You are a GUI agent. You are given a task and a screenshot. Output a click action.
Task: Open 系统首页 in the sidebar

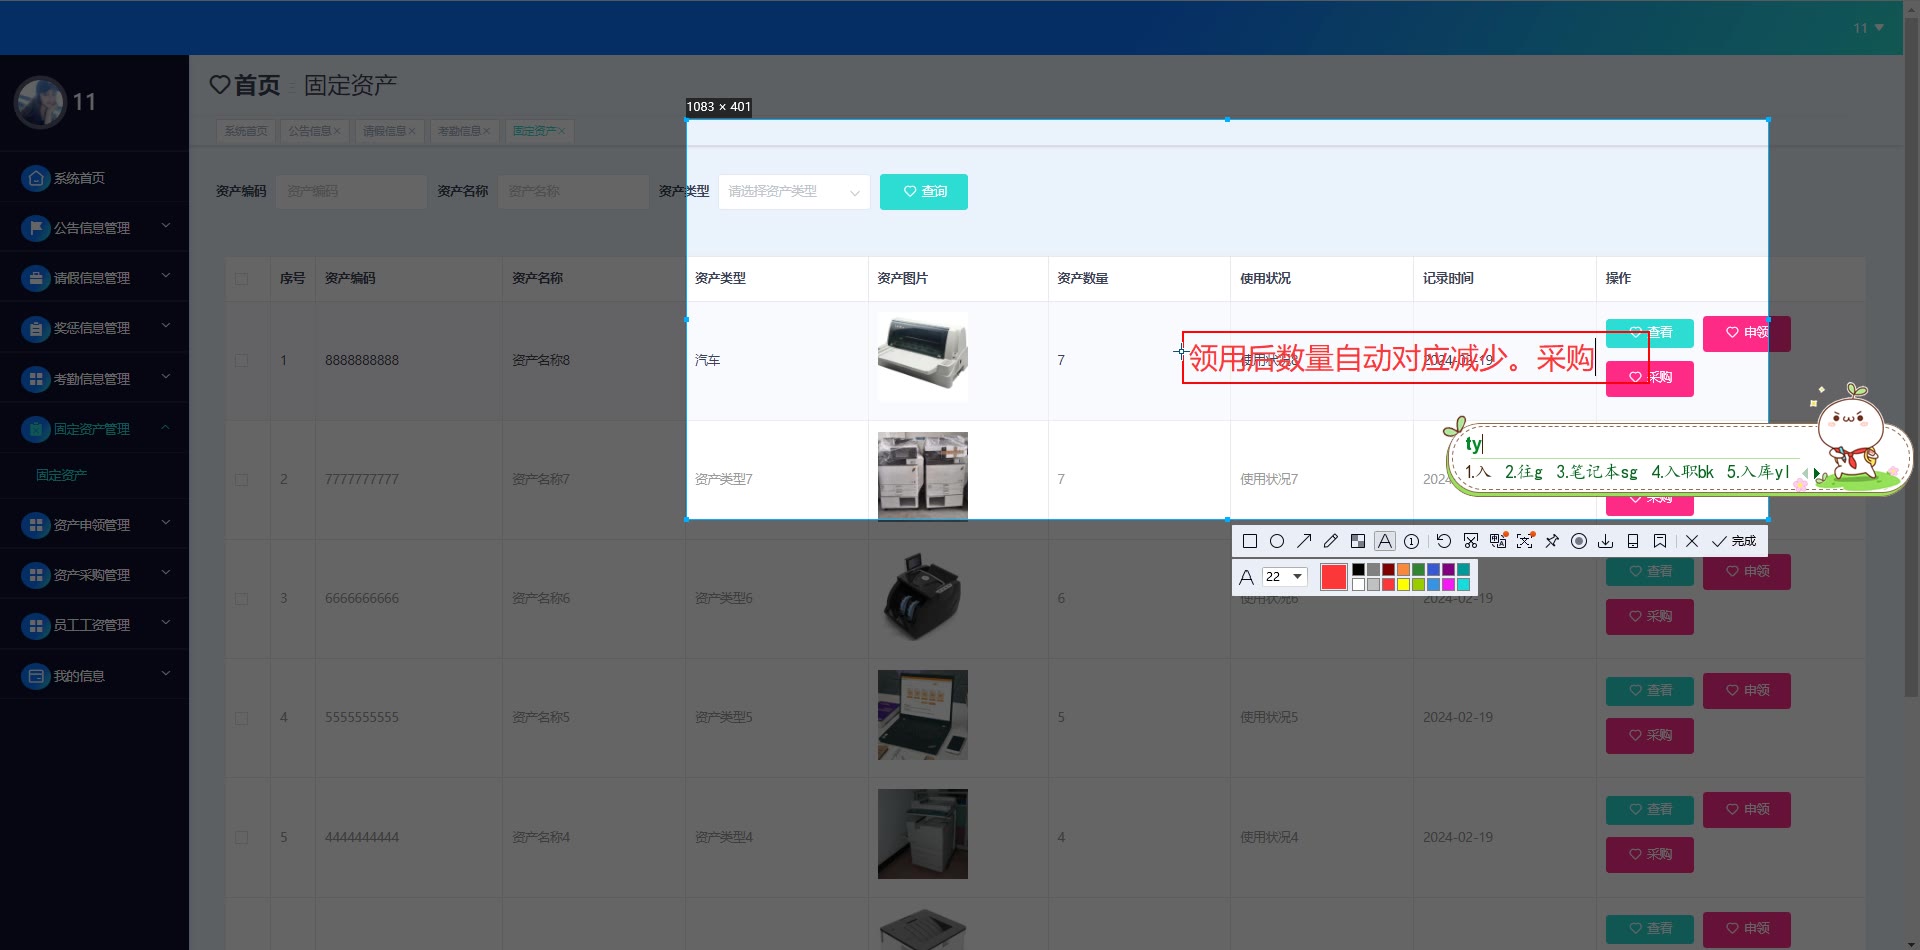coord(94,178)
